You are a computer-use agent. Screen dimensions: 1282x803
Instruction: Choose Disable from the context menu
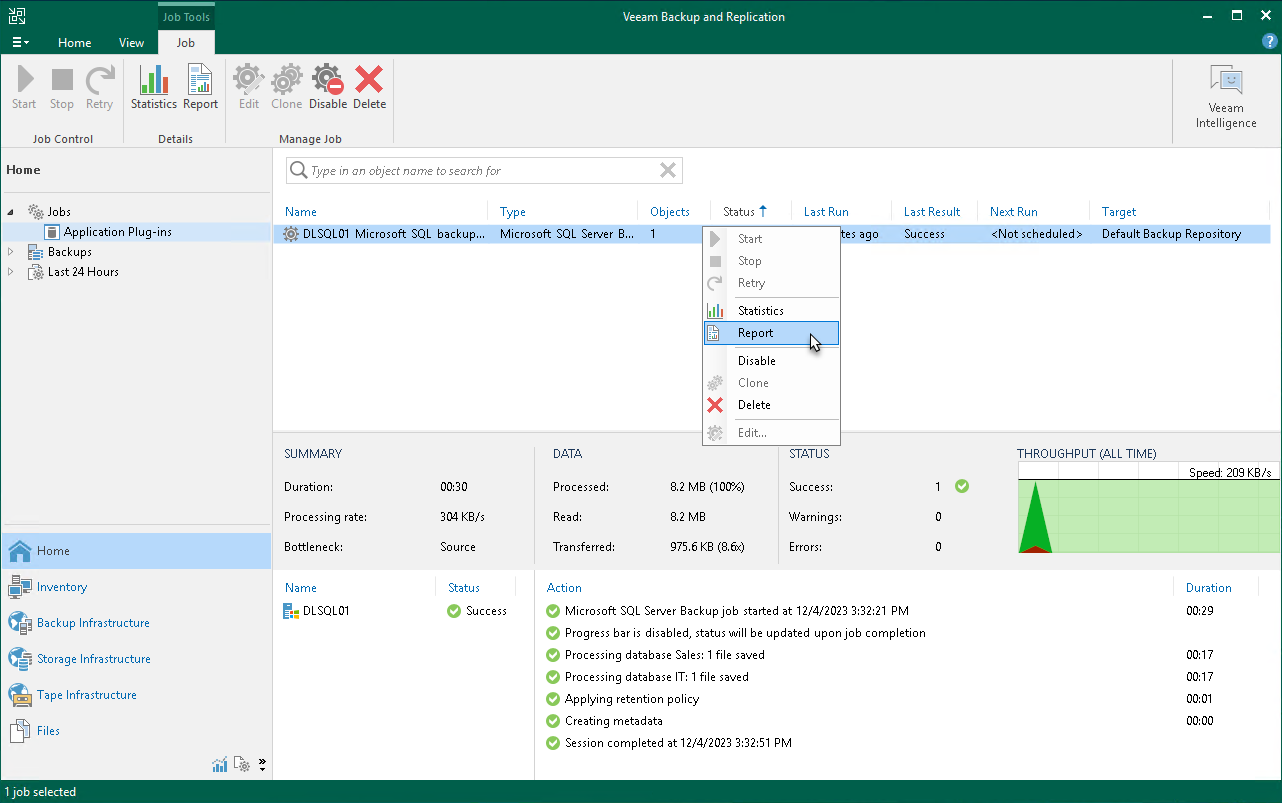[771, 361]
